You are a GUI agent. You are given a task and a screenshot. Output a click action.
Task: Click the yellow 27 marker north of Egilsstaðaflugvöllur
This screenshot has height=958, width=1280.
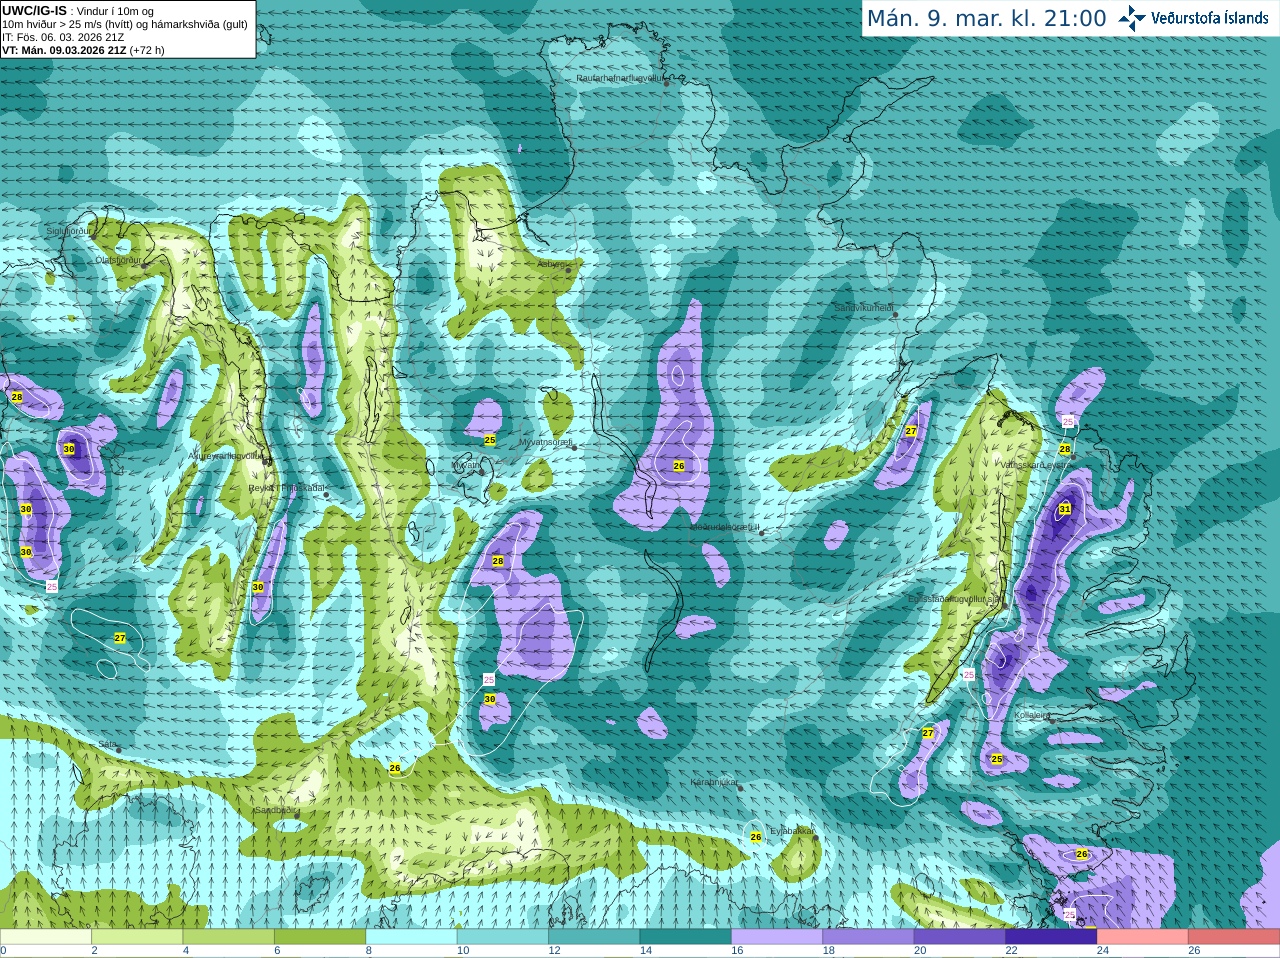(911, 431)
